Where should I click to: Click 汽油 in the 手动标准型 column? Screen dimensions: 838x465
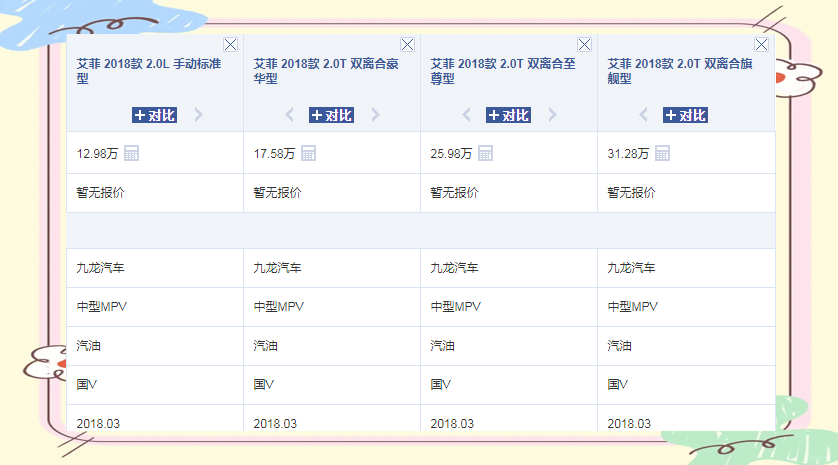click(x=88, y=346)
